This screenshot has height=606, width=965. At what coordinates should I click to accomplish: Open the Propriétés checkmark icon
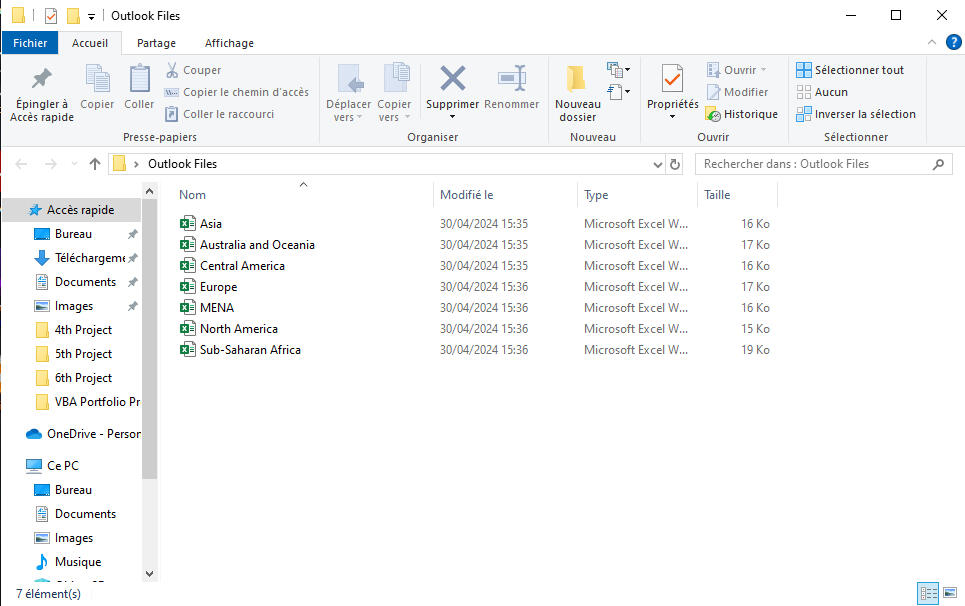672,79
